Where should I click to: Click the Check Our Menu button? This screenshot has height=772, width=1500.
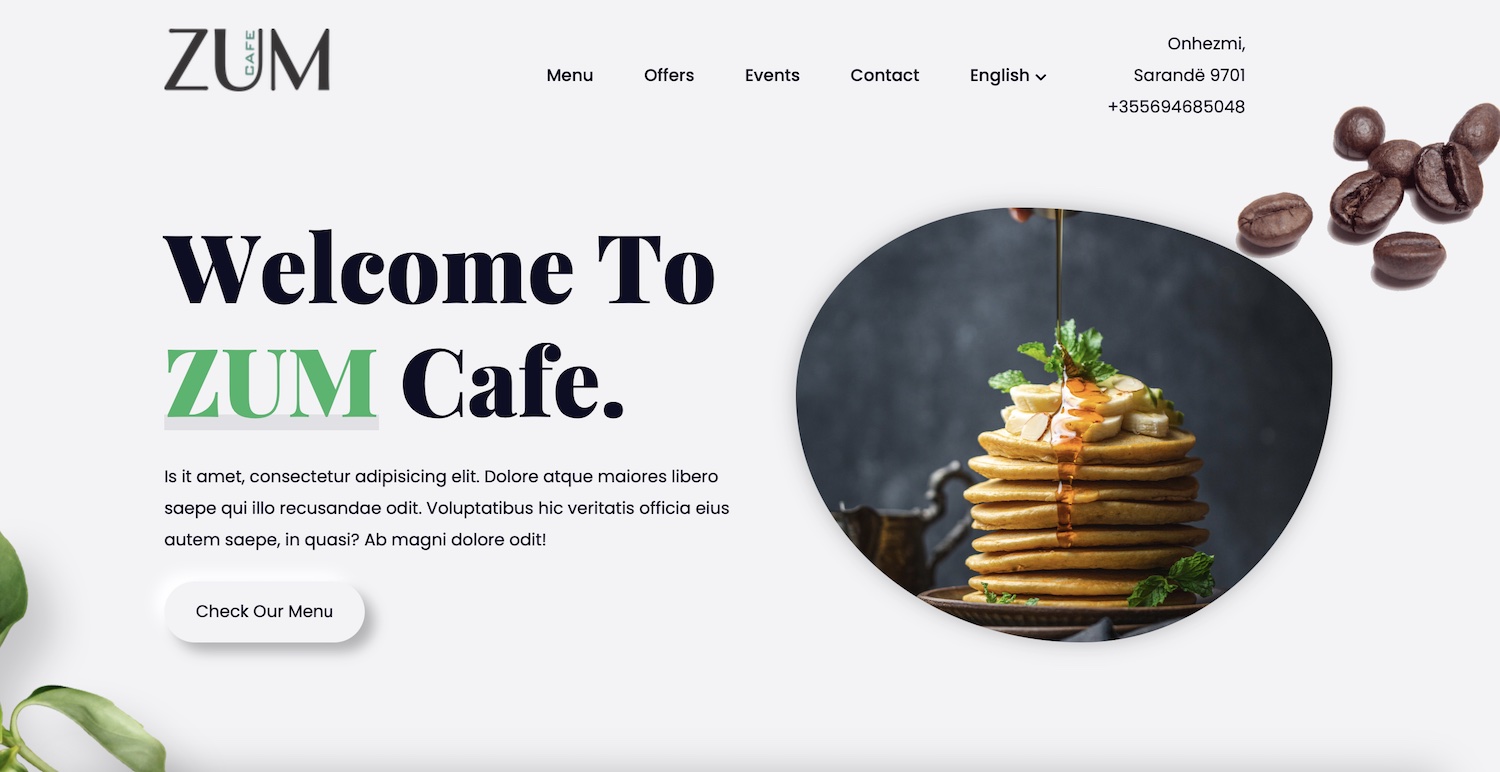click(265, 611)
